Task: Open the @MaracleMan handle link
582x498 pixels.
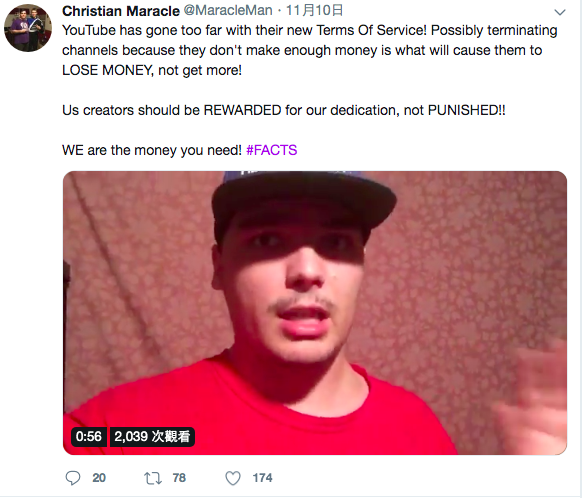Action: 228,11
